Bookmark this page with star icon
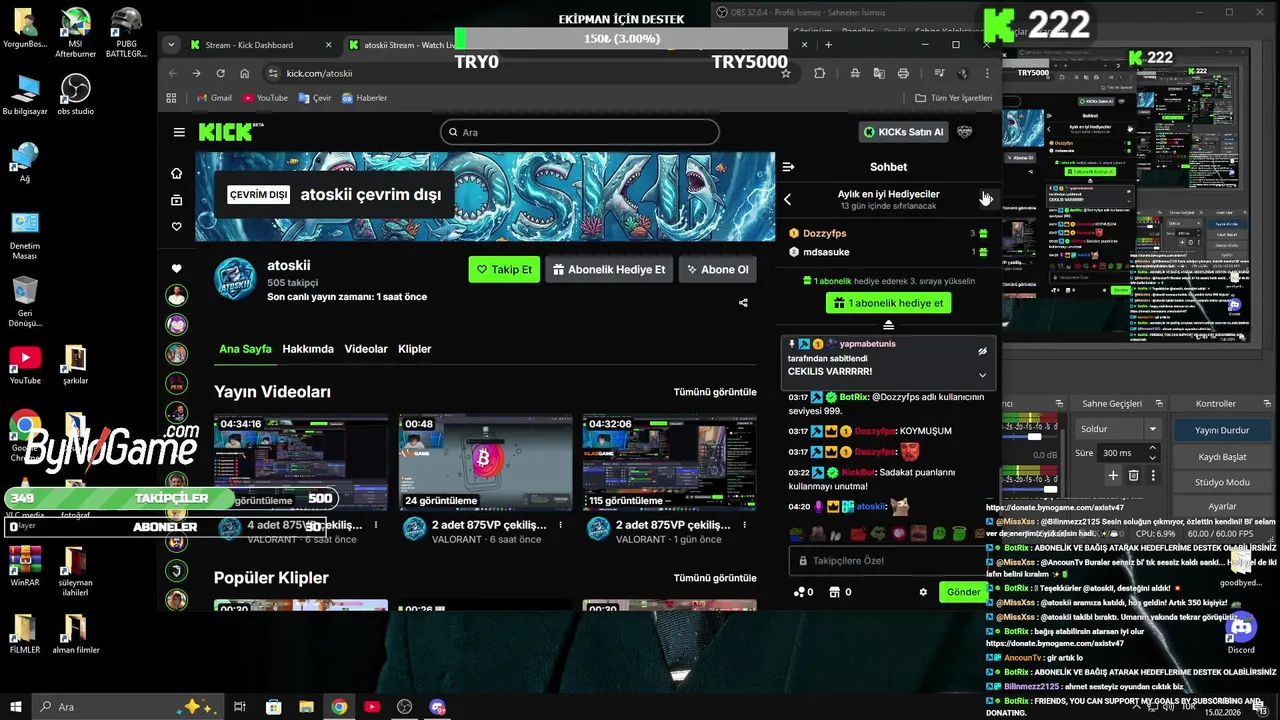The width and height of the screenshot is (1280, 720). (786, 73)
